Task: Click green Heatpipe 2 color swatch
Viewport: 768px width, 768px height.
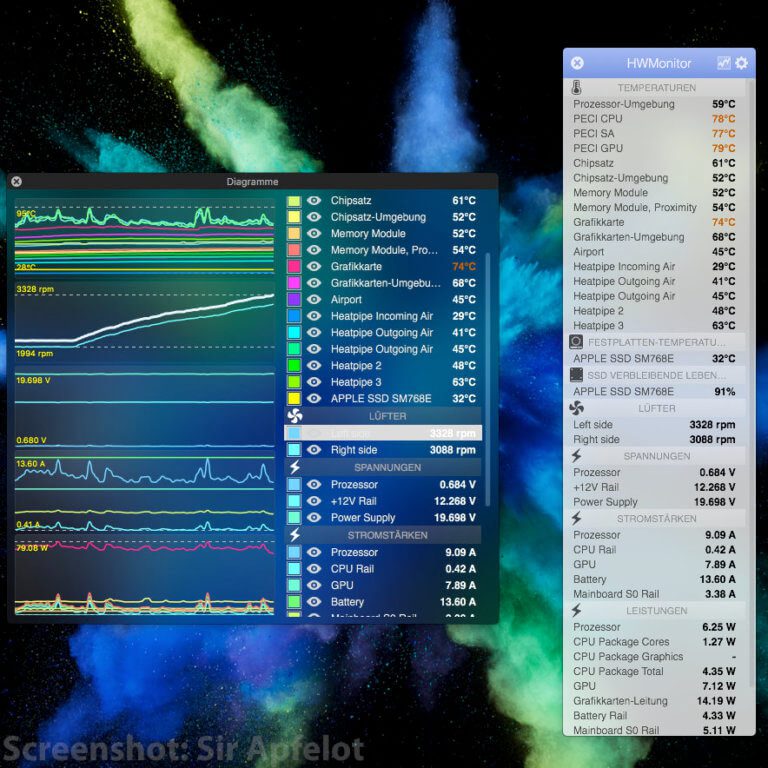Action: [294, 365]
